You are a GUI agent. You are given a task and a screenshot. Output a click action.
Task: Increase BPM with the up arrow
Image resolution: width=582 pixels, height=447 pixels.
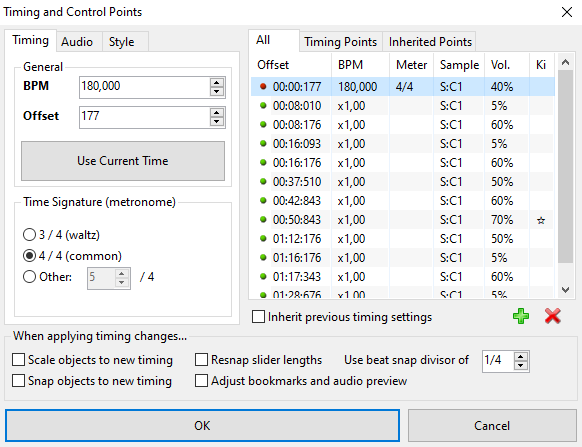[217, 83]
